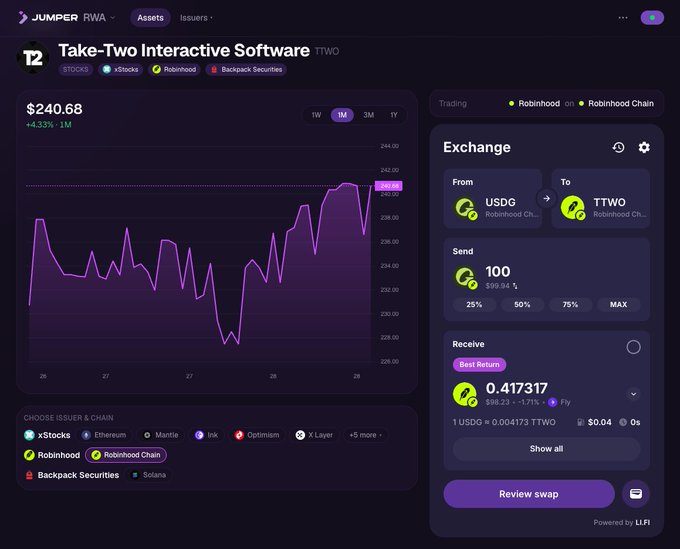Expand the +5 more chains
This screenshot has height=549, width=680.
[x=365, y=435]
